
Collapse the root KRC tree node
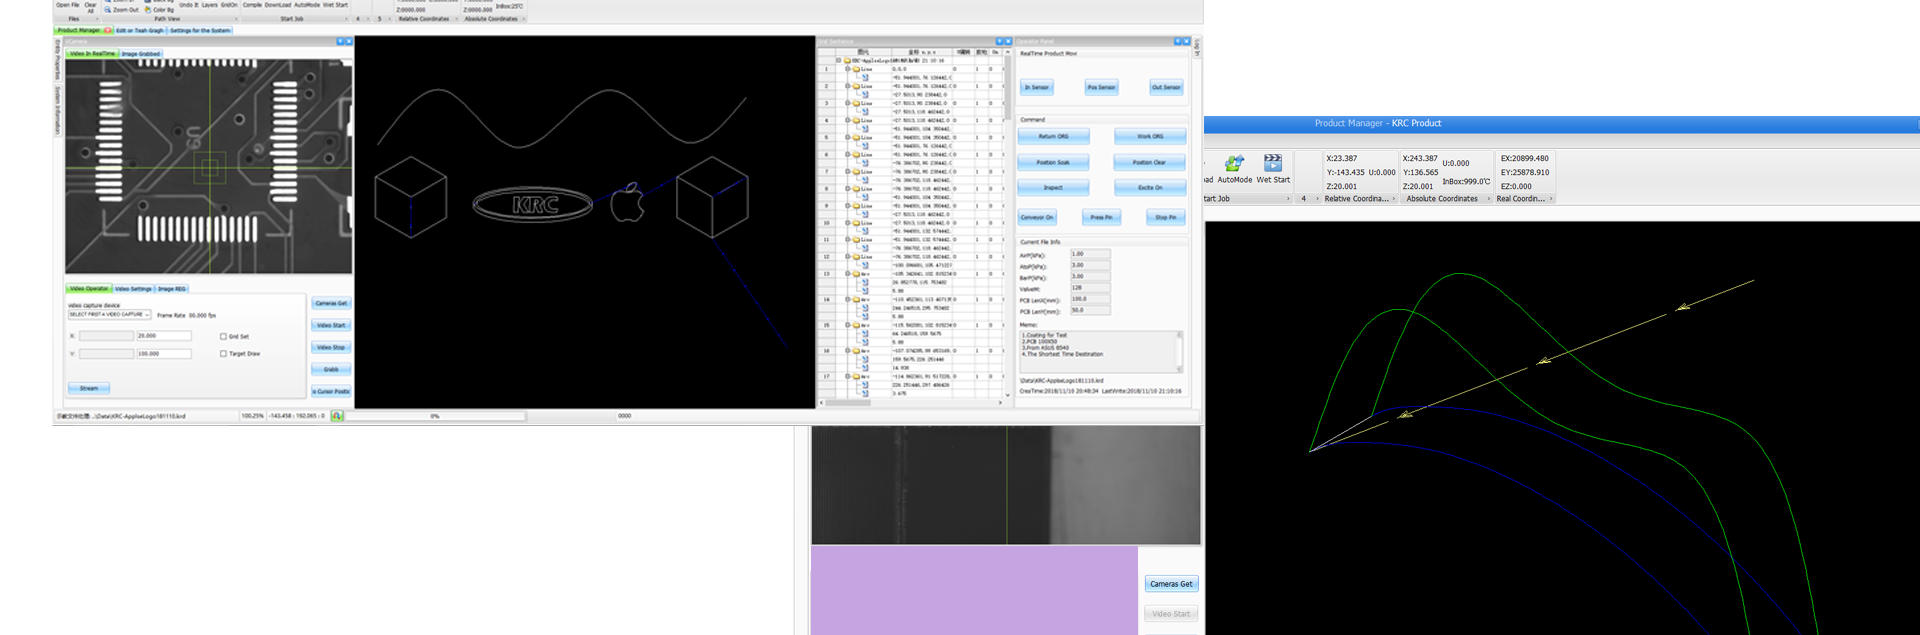pos(838,60)
